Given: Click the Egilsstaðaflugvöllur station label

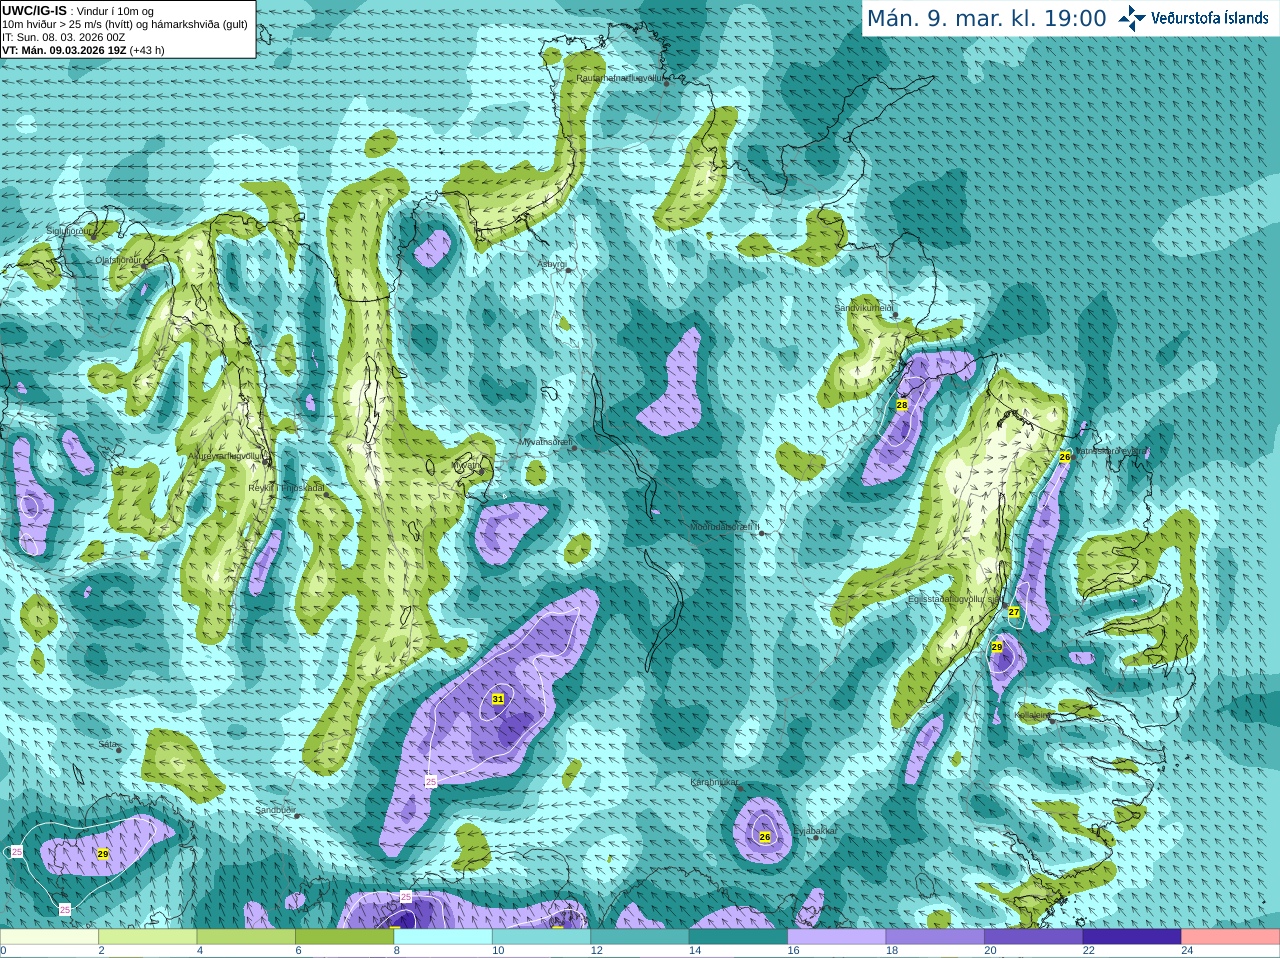Looking at the screenshot, I should point(954,599).
